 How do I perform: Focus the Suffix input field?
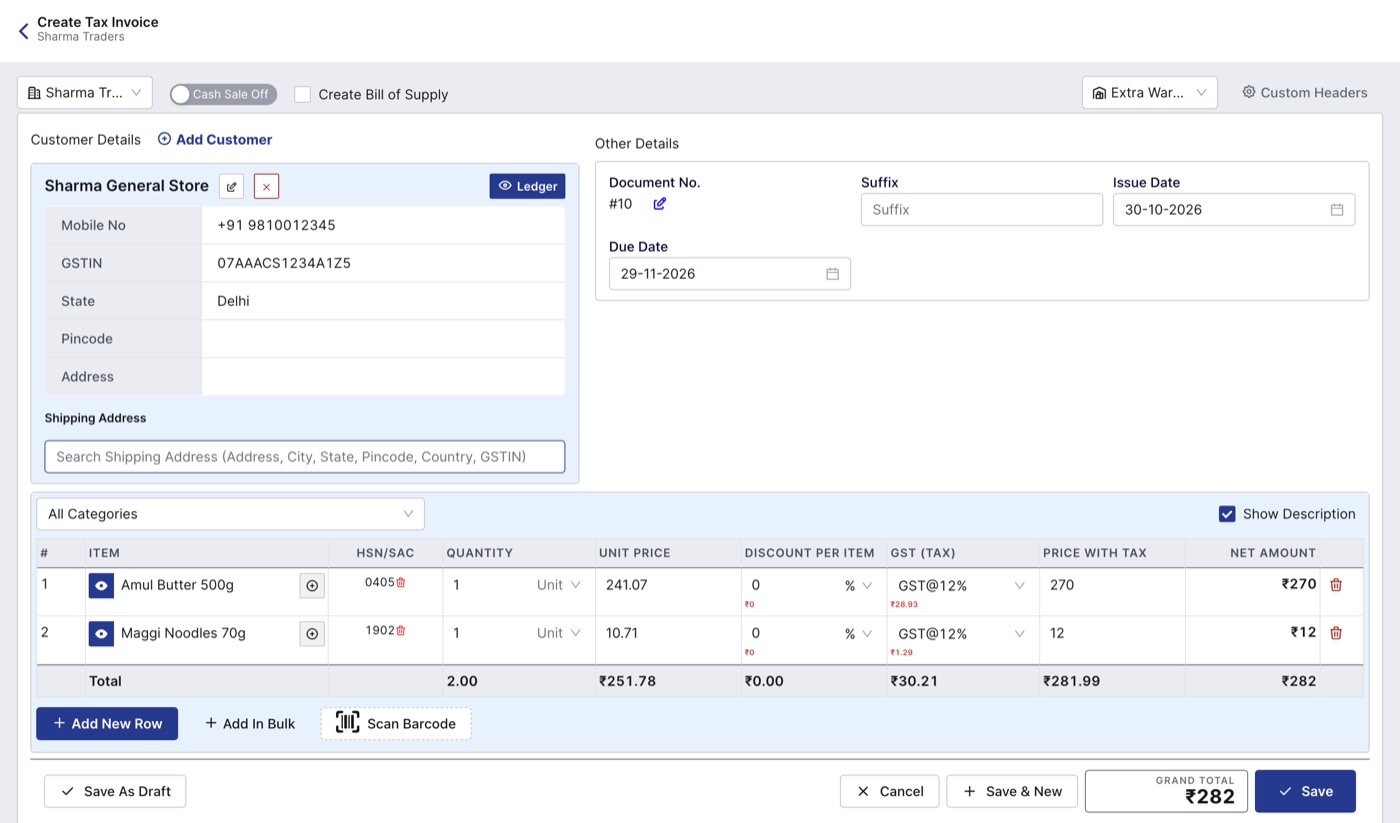[x=982, y=210]
